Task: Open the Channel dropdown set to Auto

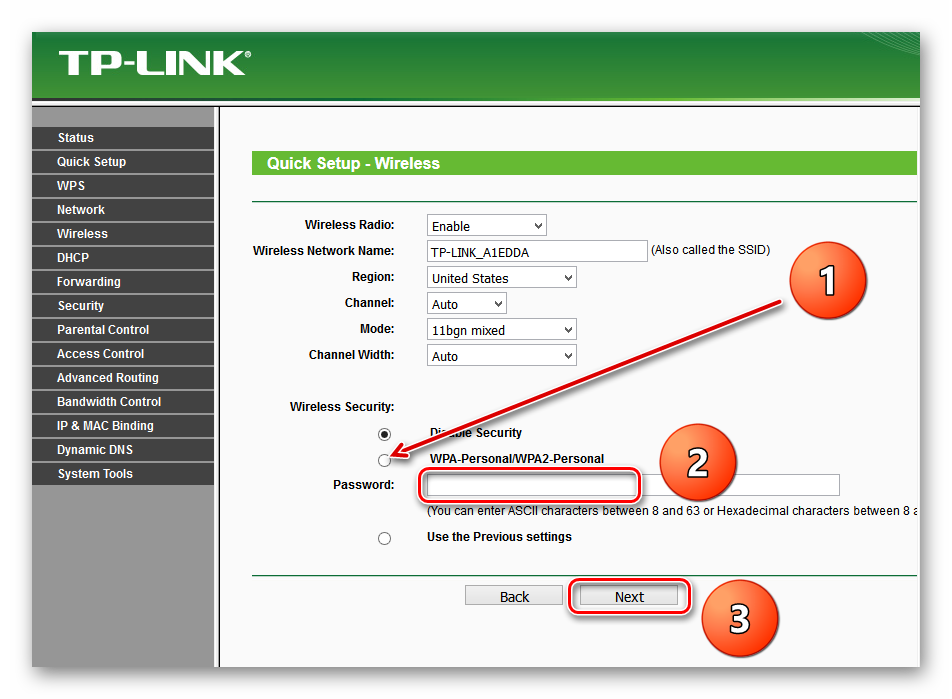Action: coord(466,304)
